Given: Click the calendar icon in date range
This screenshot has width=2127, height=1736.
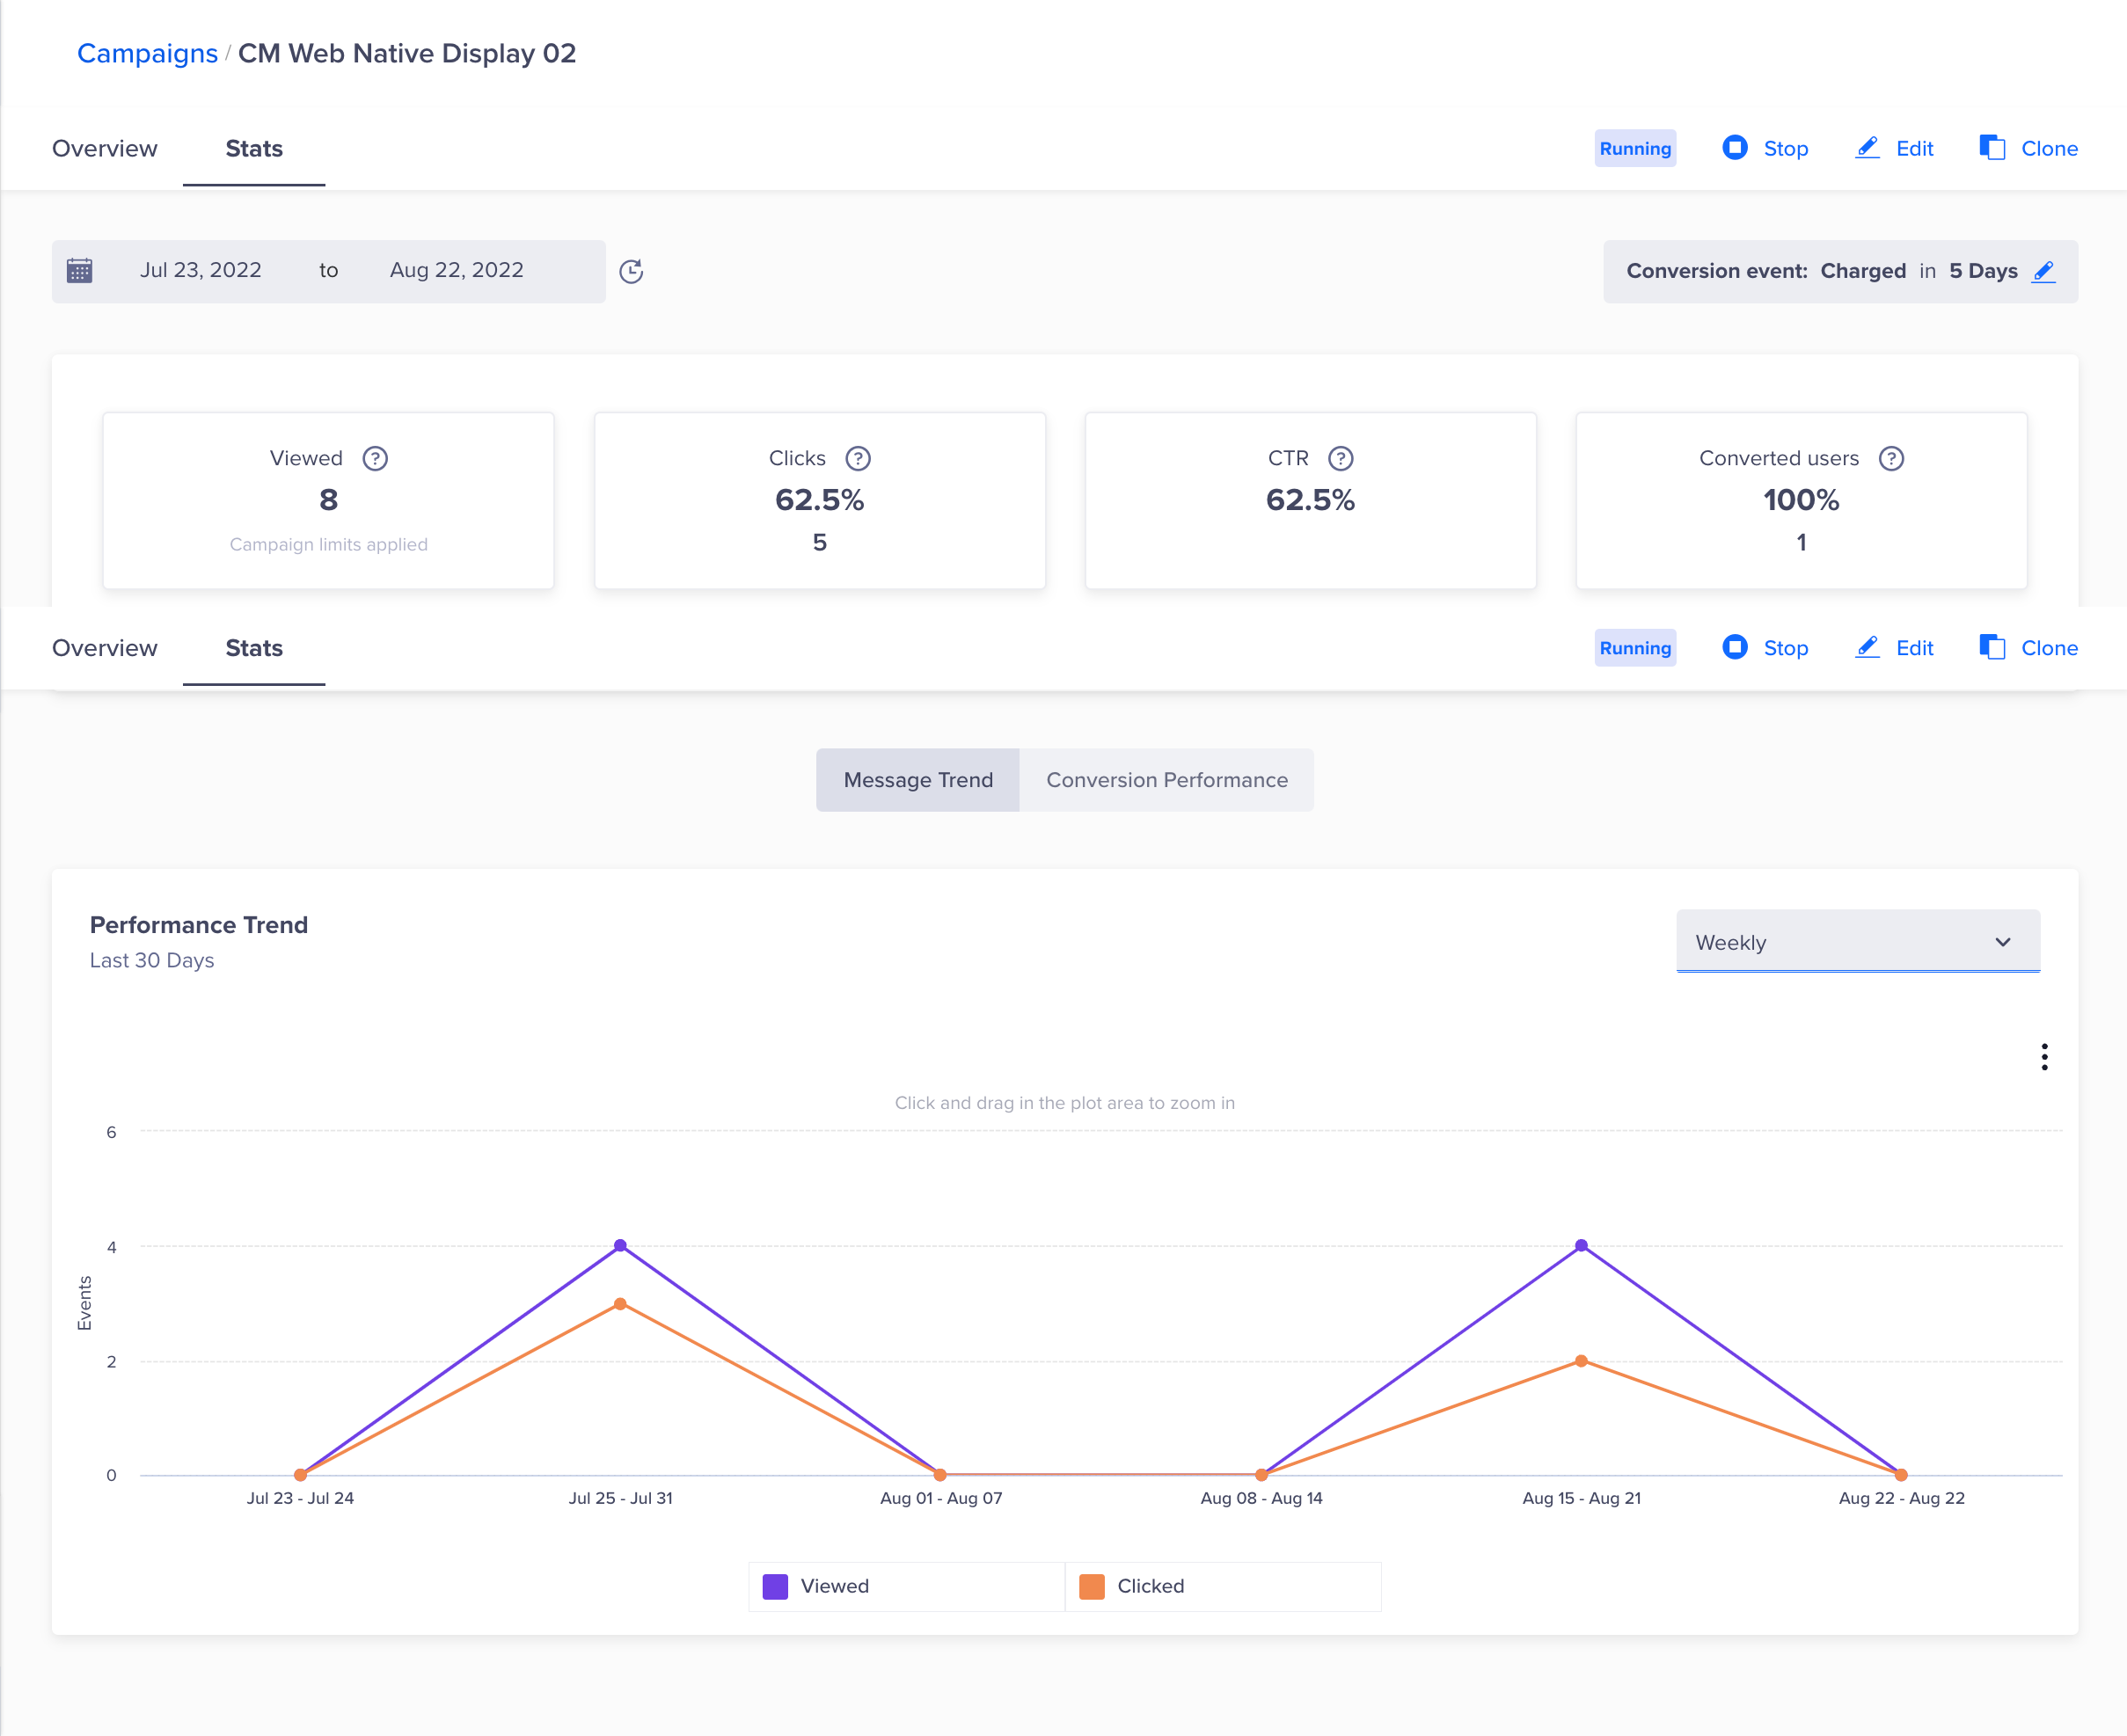Looking at the screenshot, I should click(x=80, y=271).
